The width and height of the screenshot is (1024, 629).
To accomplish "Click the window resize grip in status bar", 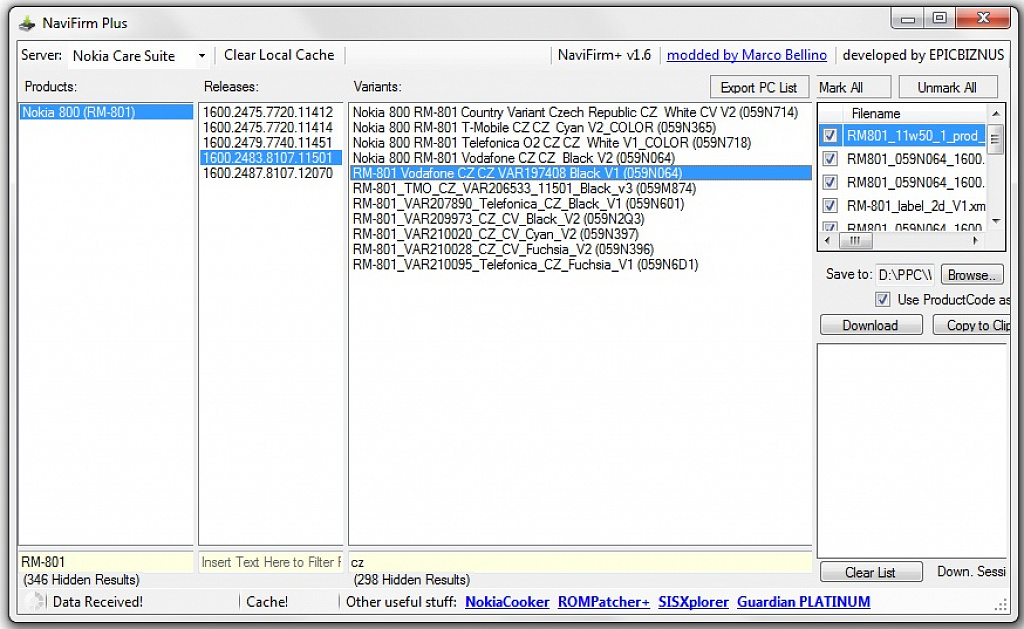I will click(x=1000, y=605).
